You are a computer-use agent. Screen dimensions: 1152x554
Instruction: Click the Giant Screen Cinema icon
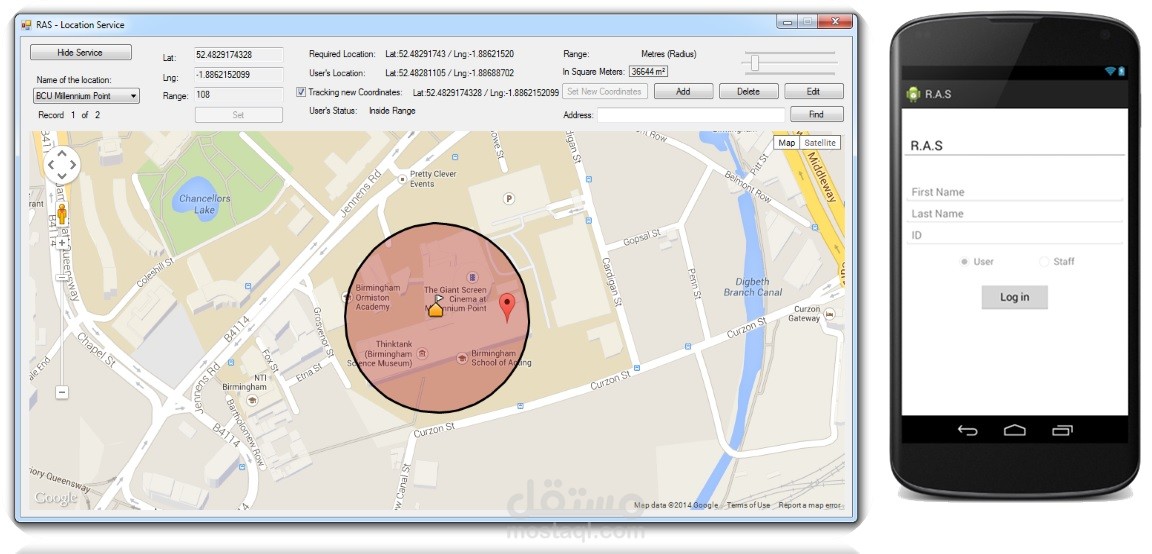(x=472, y=277)
